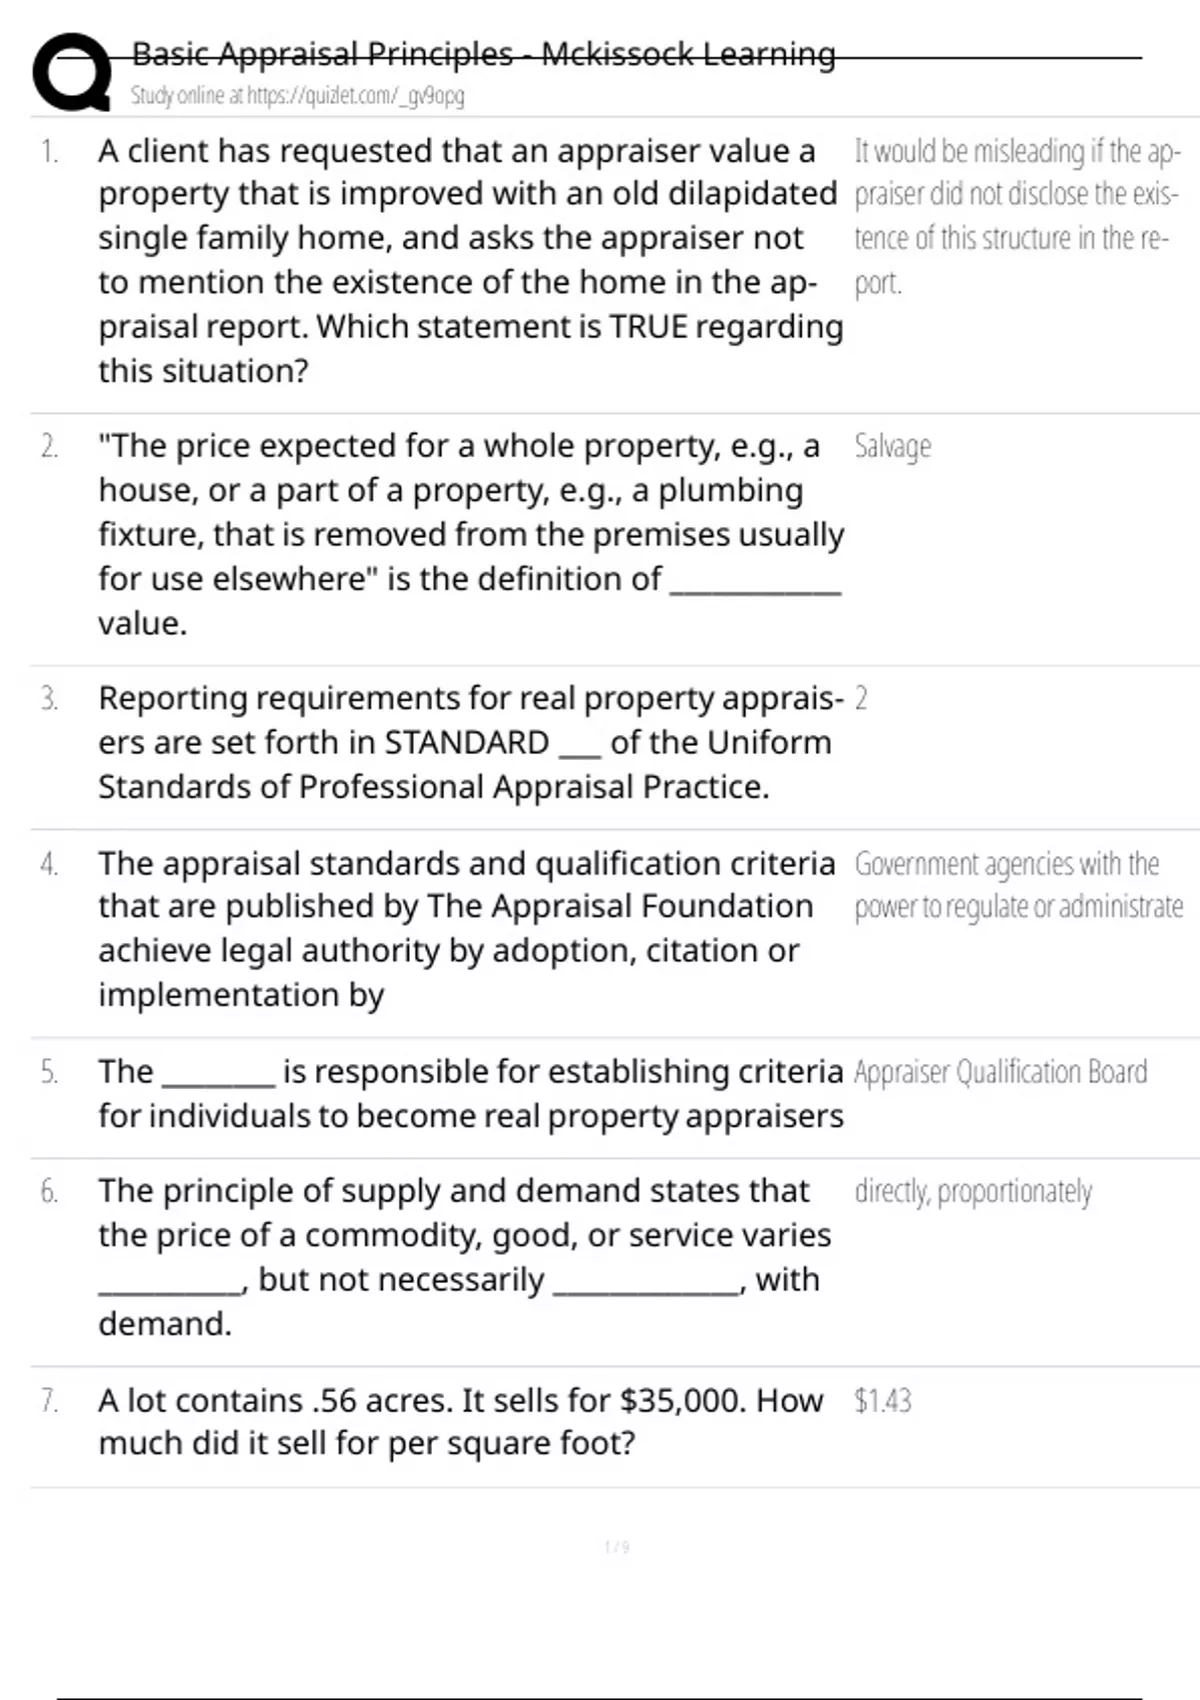
Task: Click the Basic Appraisal Principles title
Action: 484,53
